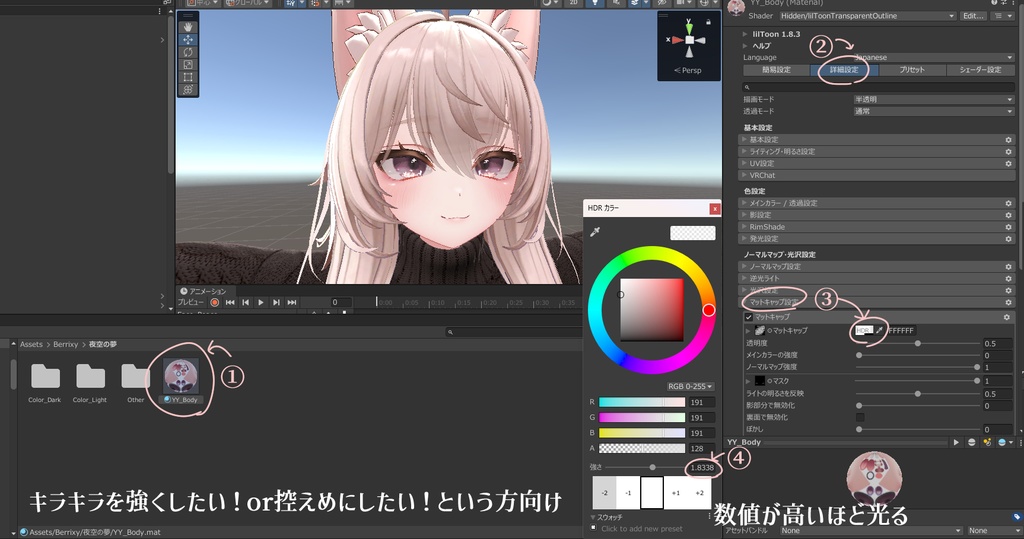Open gear menu for マットキャップ block

click(x=1006, y=317)
